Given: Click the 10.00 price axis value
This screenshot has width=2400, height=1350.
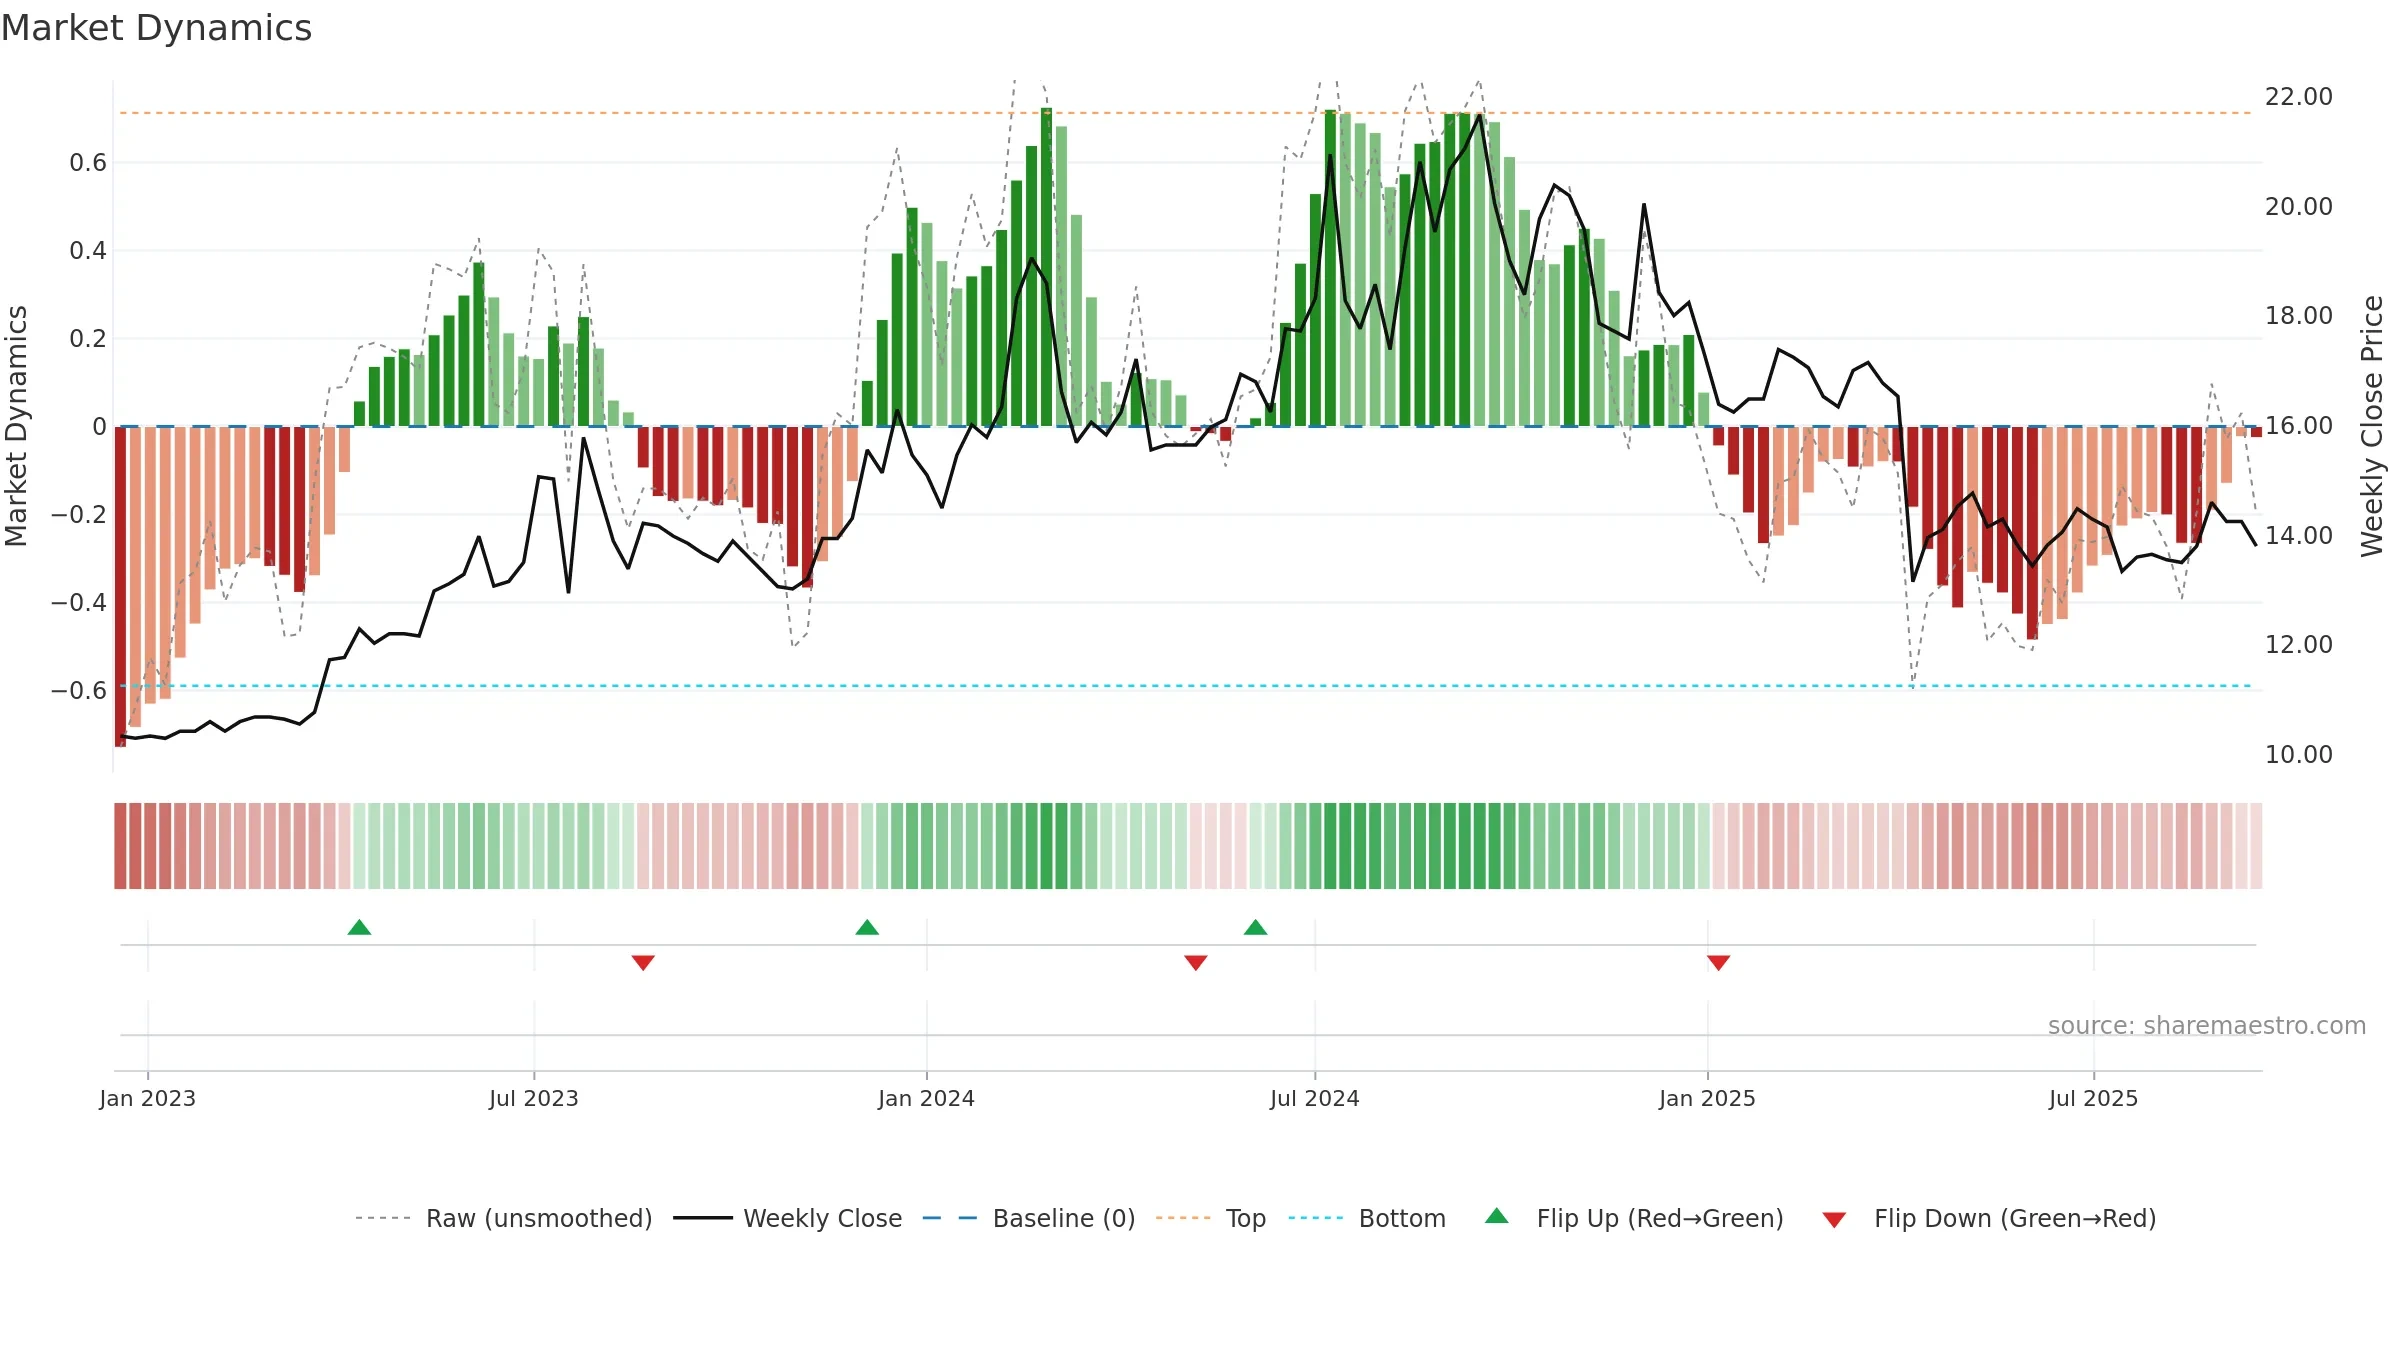Looking at the screenshot, I should tap(2299, 755).
